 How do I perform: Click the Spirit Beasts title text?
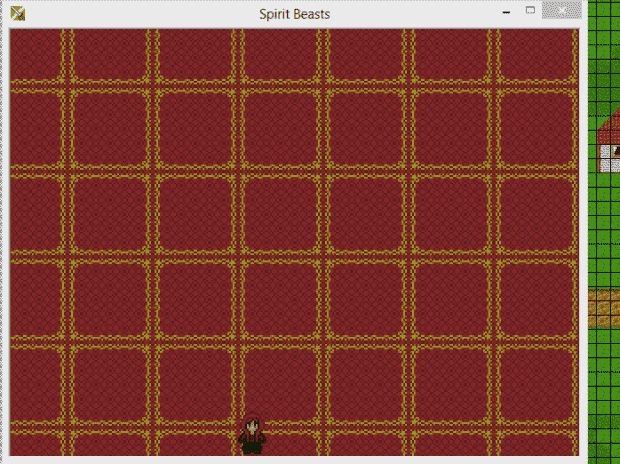(294, 14)
